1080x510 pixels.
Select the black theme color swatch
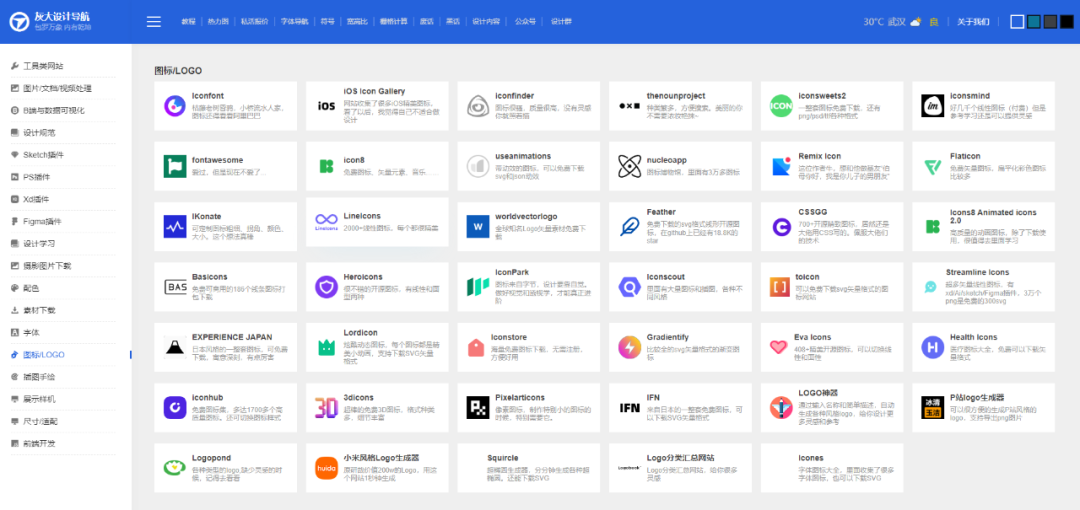click(x=1066, y=22)
